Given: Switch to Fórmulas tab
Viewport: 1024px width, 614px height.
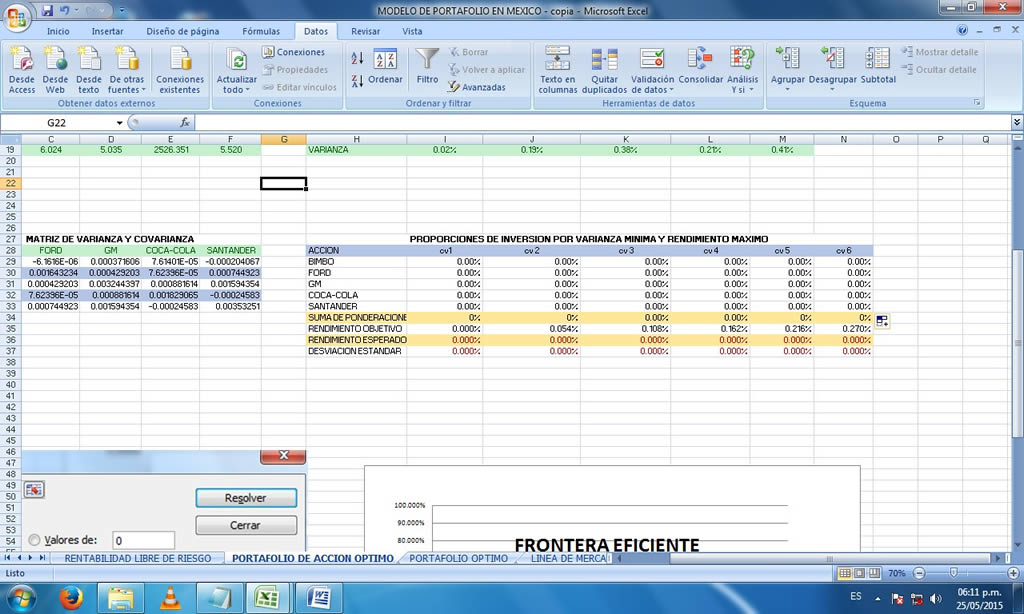Looking at the screenshot, I should point(261,31).
